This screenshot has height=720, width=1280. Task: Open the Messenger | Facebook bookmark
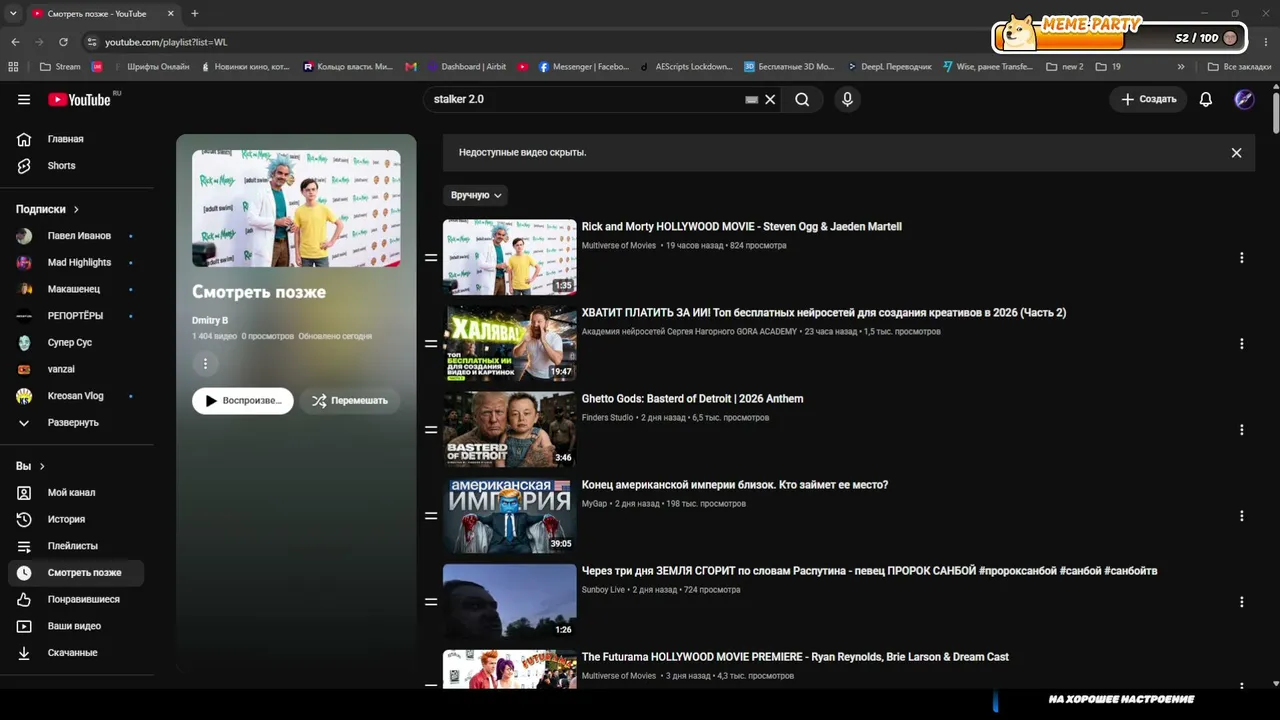584,67
